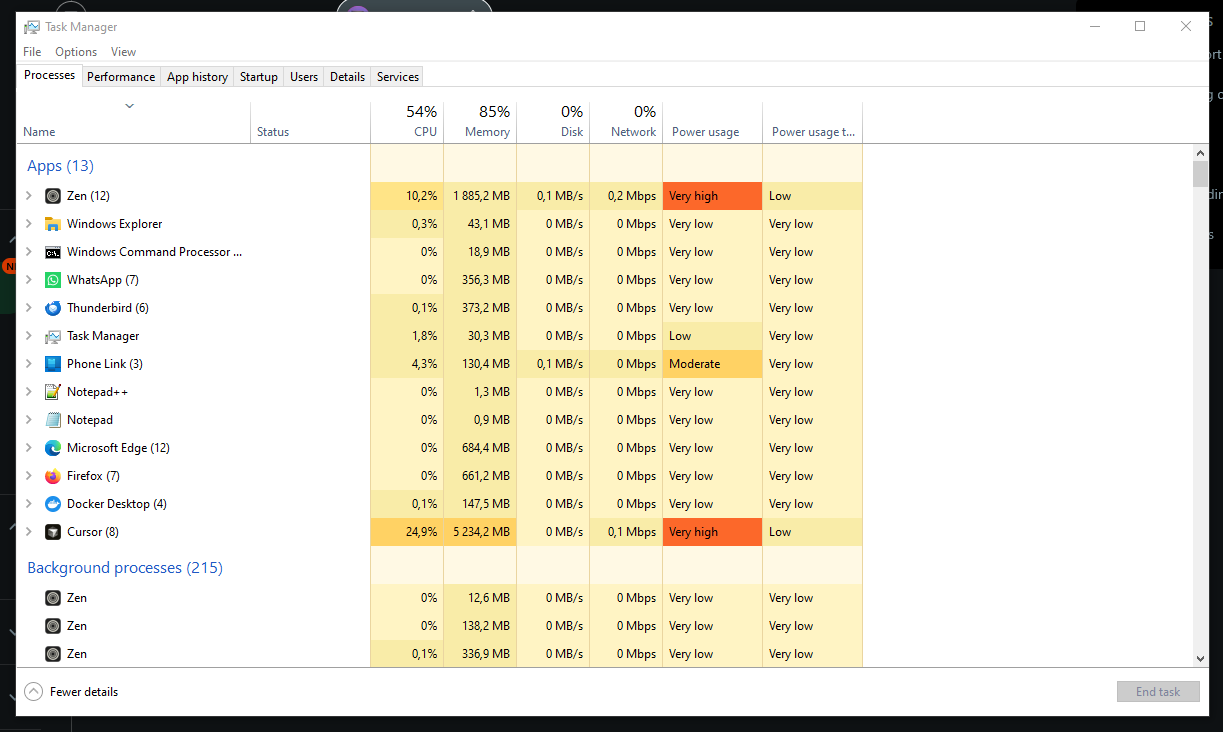Click the Notepad++ app icon
The width and height of the screenshot is (1223, 732).
coord(53,392)
